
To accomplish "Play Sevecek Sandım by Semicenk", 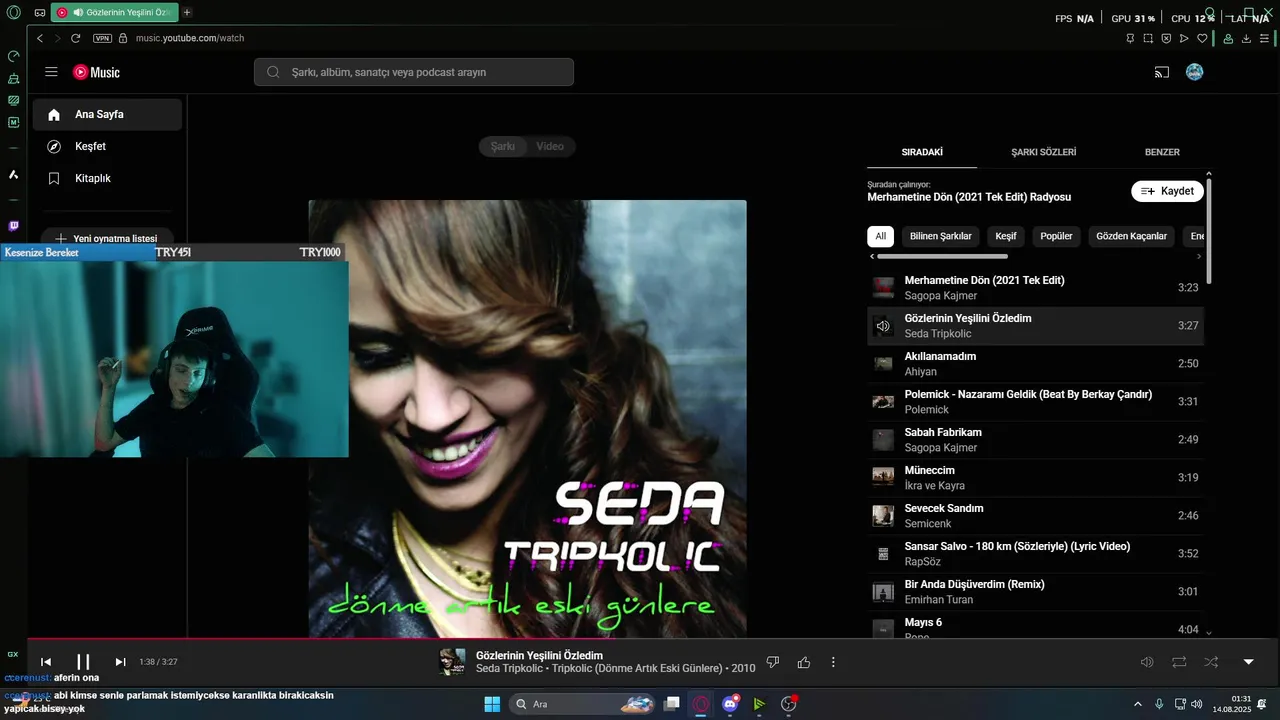I will (1035, 515).
